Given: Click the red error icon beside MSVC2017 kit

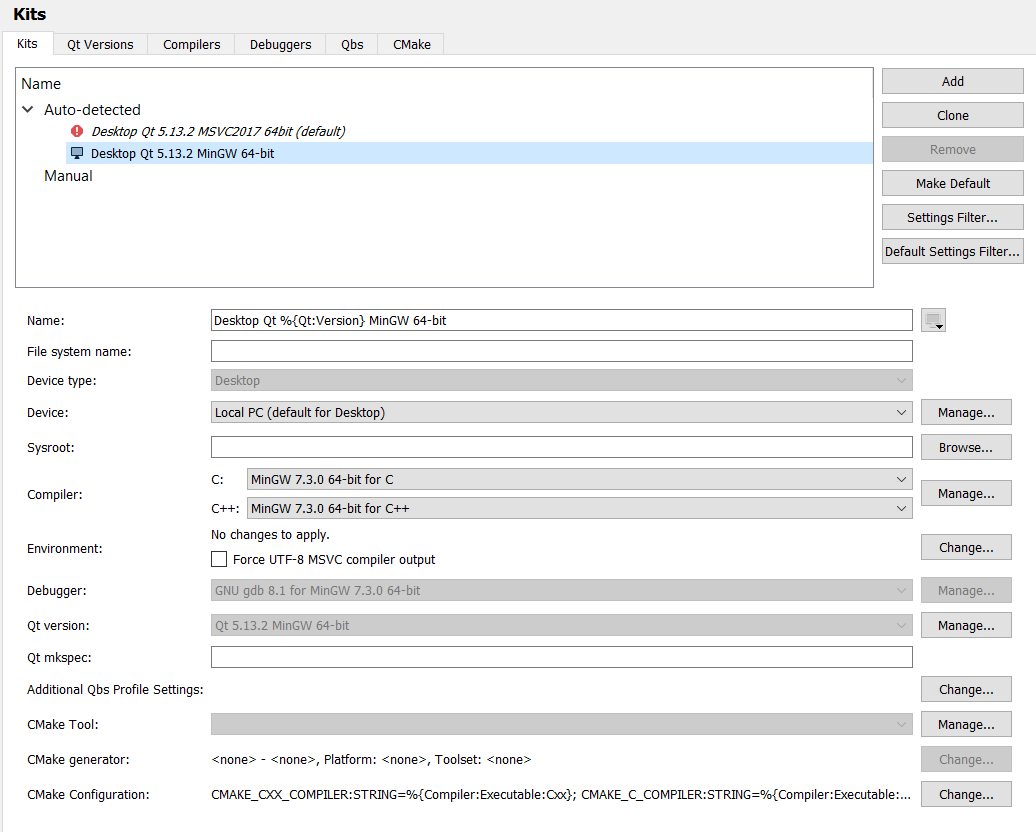Looking at the screenshot, I should click(77, 131).
